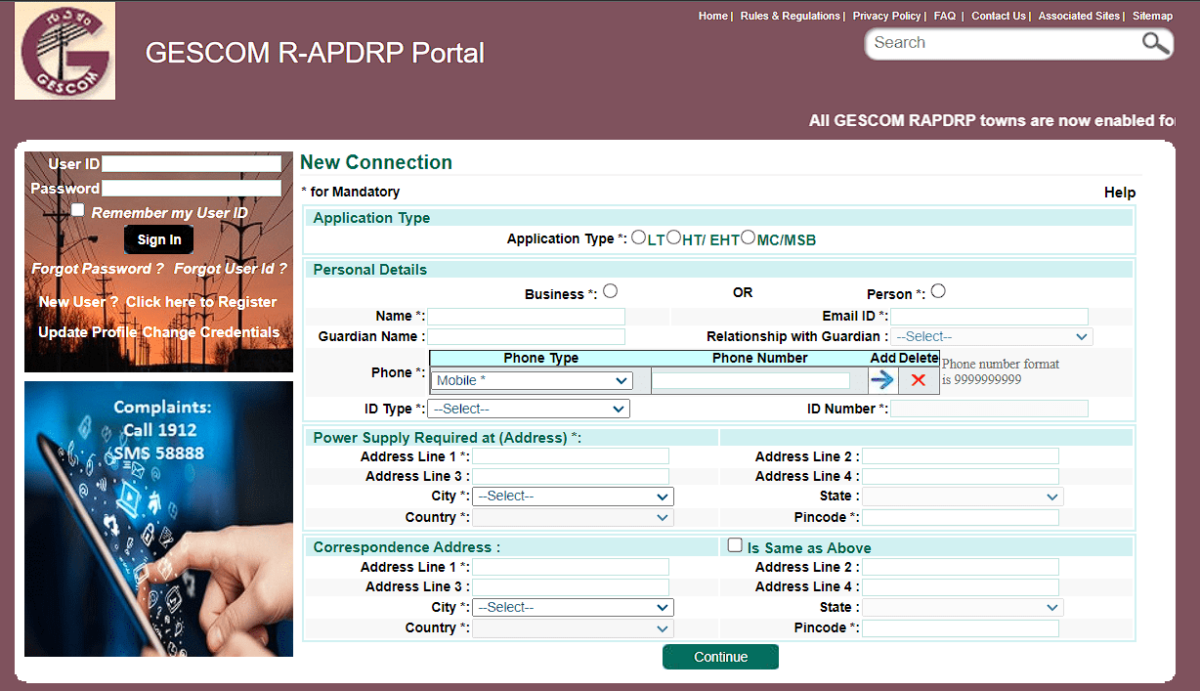This screenshot has width=1200, height=691.
Task: Click the ID Number field
Action: click(x=990, y=409)
